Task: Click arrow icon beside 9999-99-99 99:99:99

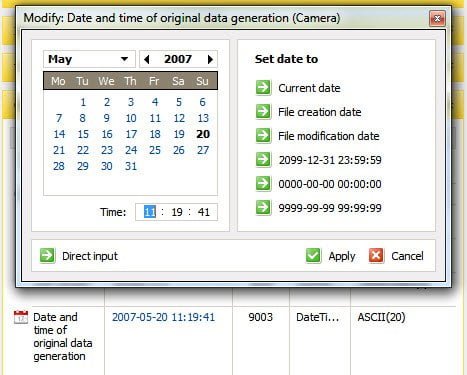Action: tap(263, 208)
